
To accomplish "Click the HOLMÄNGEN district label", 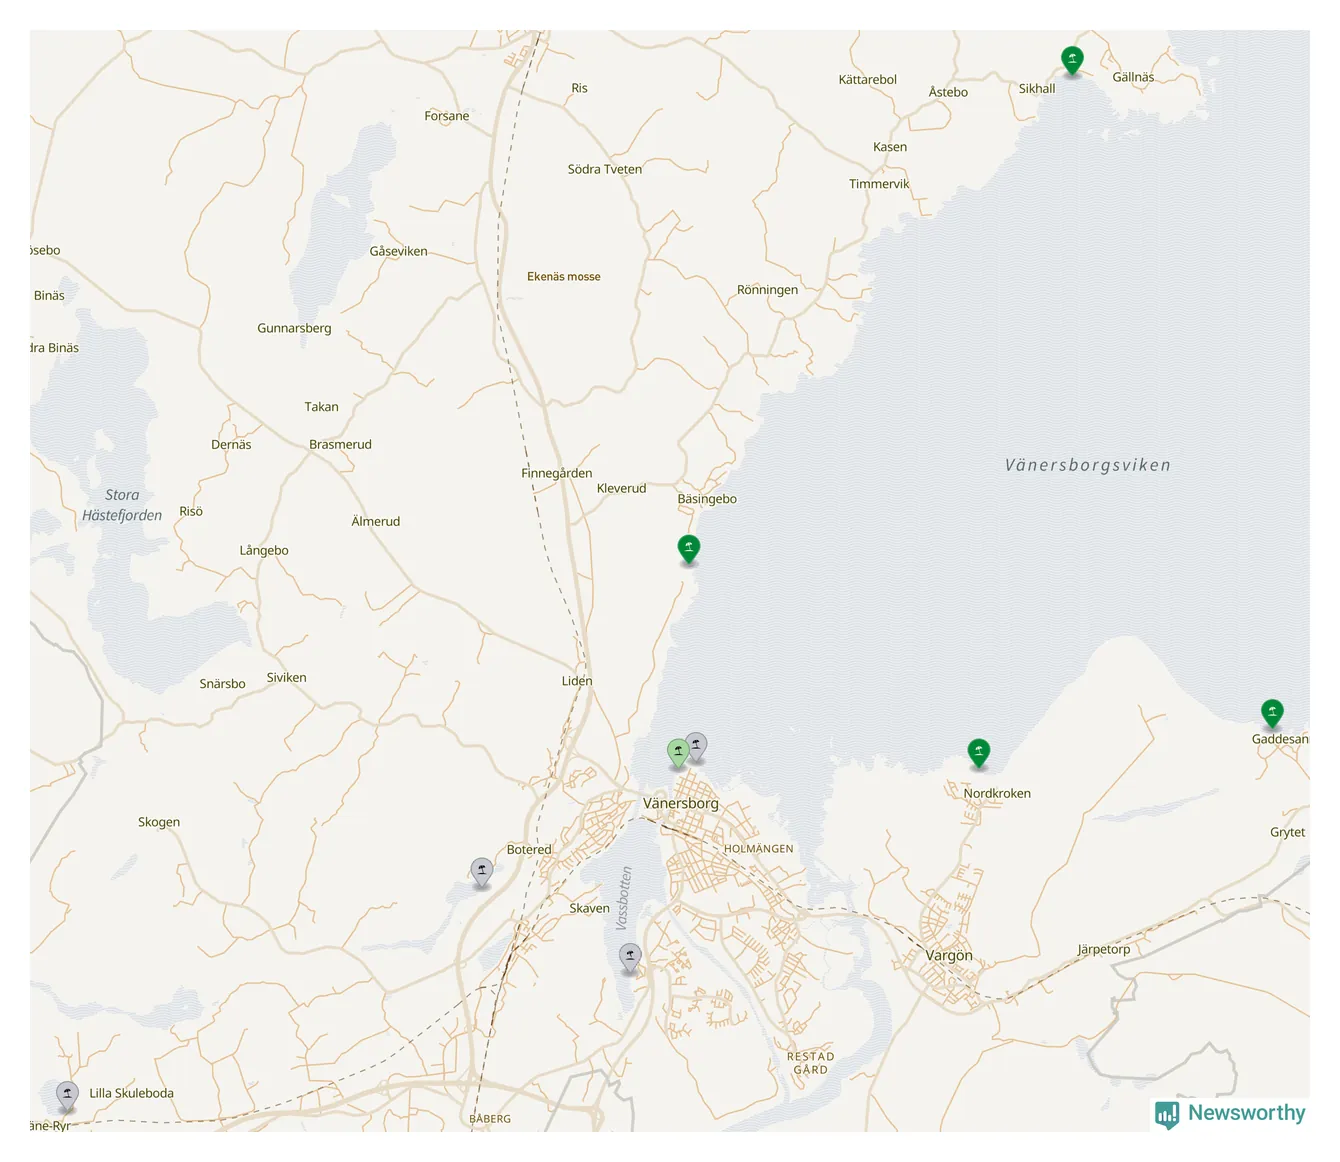I will click(x=758, y=849).
